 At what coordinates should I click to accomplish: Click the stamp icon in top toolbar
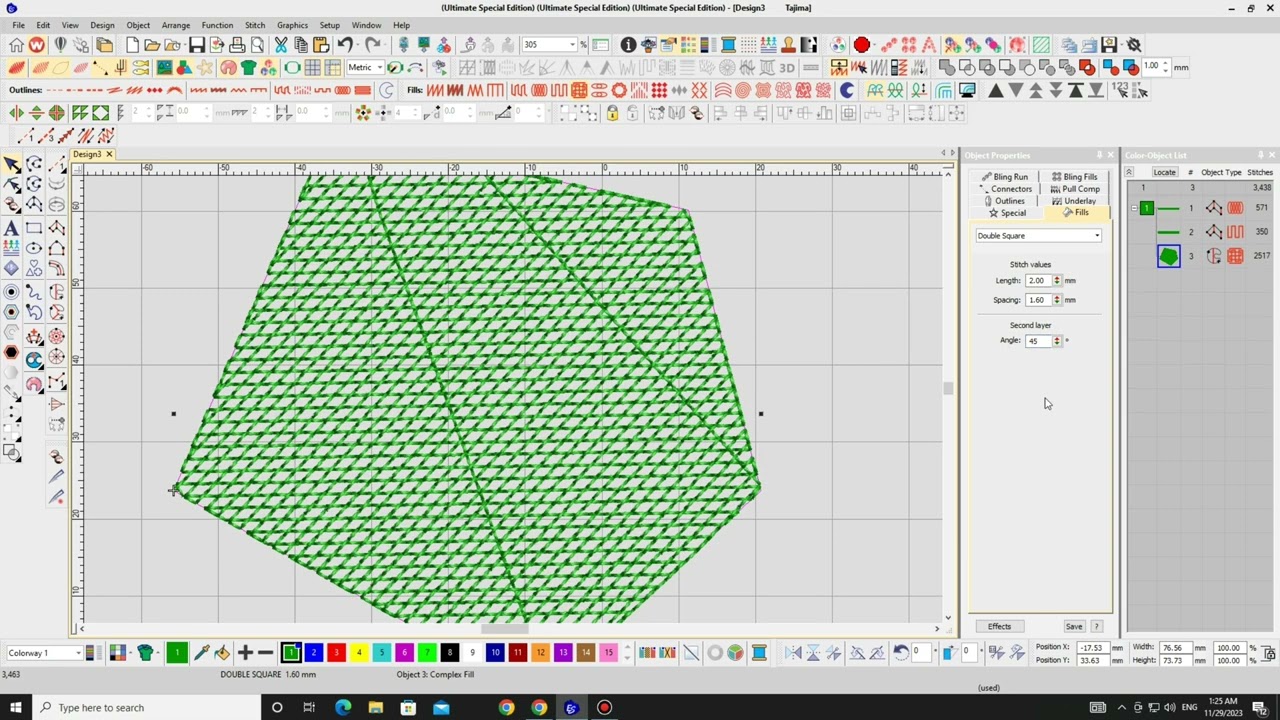point(788,45)
